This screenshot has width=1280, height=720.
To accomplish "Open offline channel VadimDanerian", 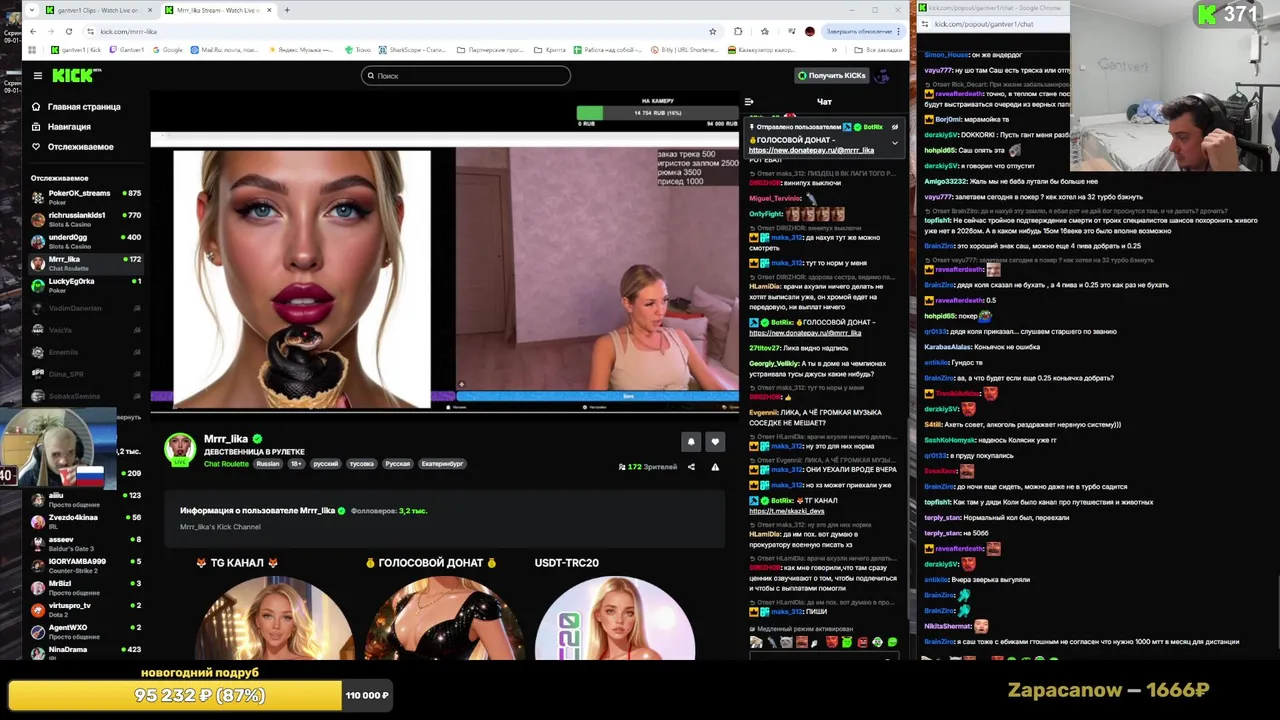I will pyautogui.click(x=86, y=308).
